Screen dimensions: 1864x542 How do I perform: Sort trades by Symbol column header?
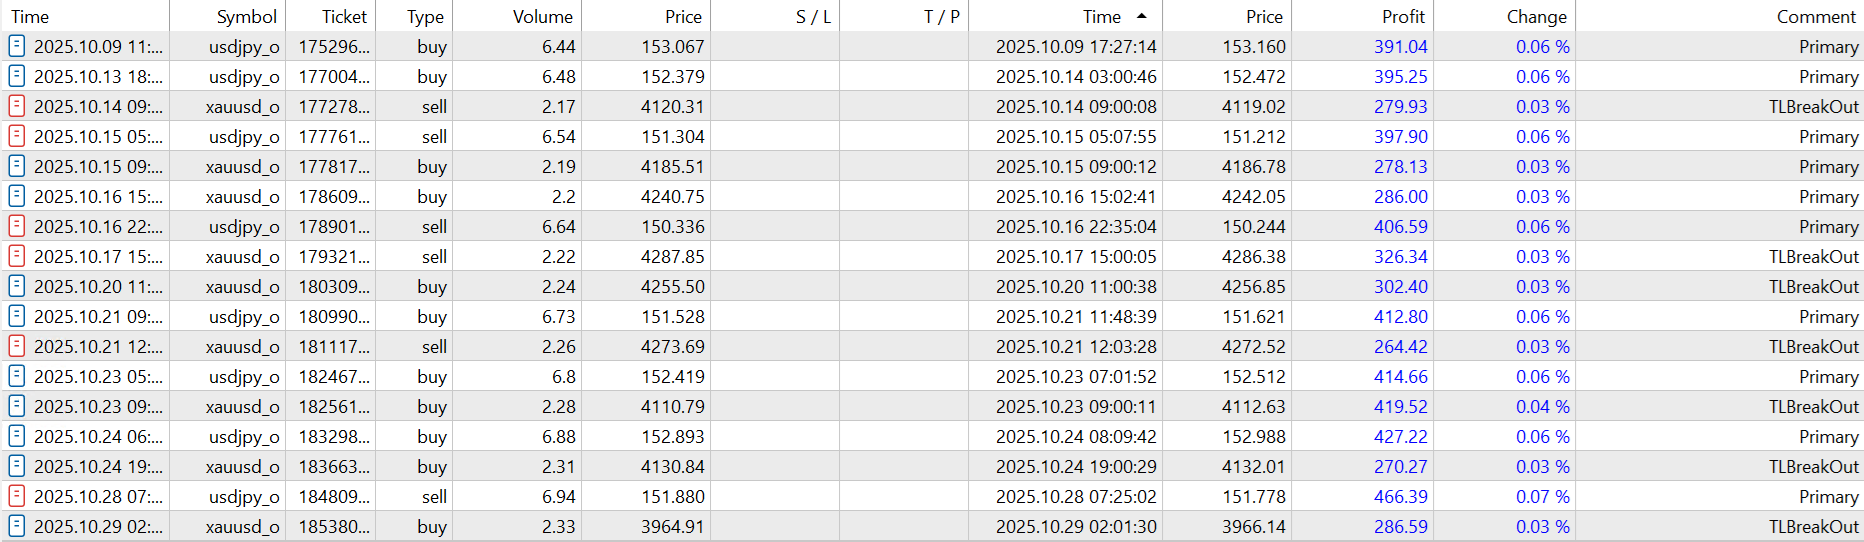pos(246,16)
